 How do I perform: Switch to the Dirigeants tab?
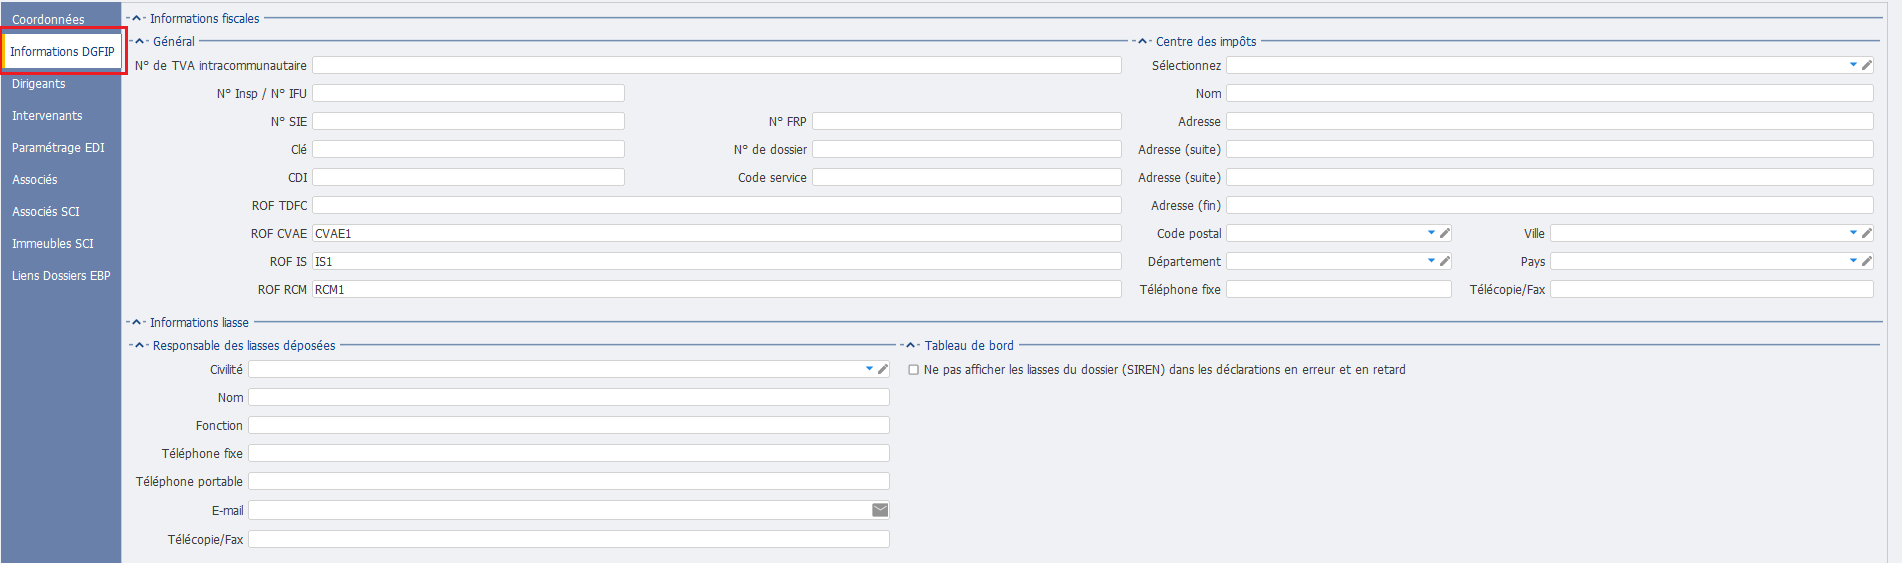[x=39, y=84]
